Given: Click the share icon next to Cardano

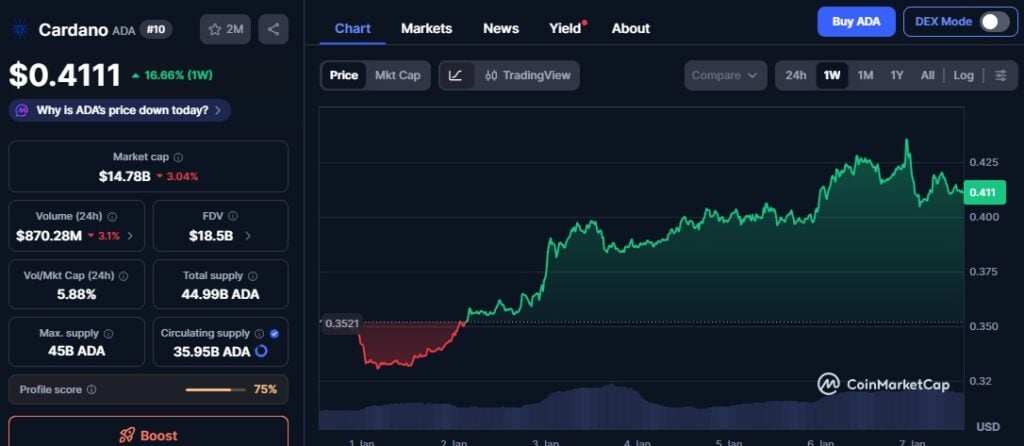Looking at the screenshot, I should 273,29.
